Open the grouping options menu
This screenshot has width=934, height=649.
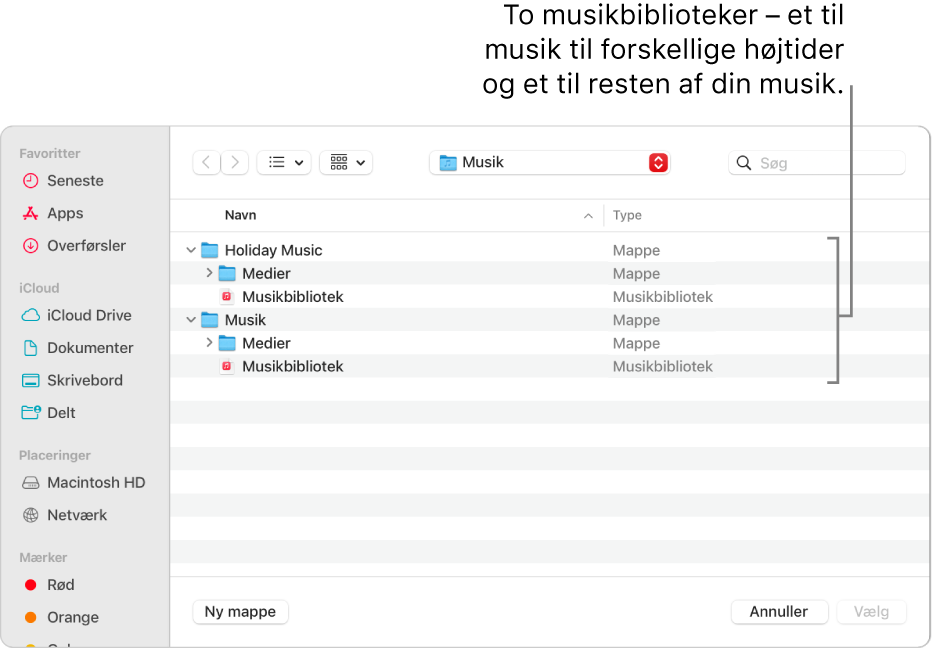pyautogui.click(x=345, y=161)
